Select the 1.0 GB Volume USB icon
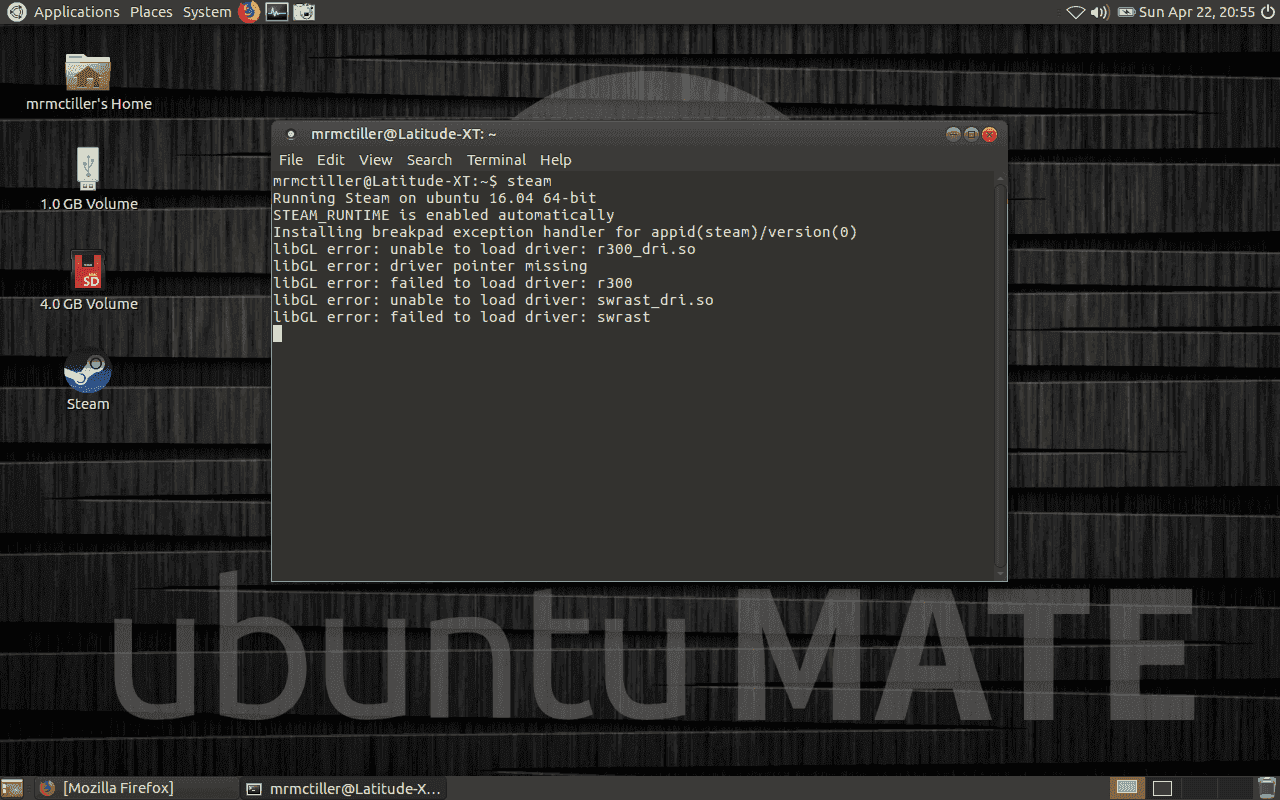The height and width of the screenshot is (800, 1280). pyautogui.click(x=88, y=170)
